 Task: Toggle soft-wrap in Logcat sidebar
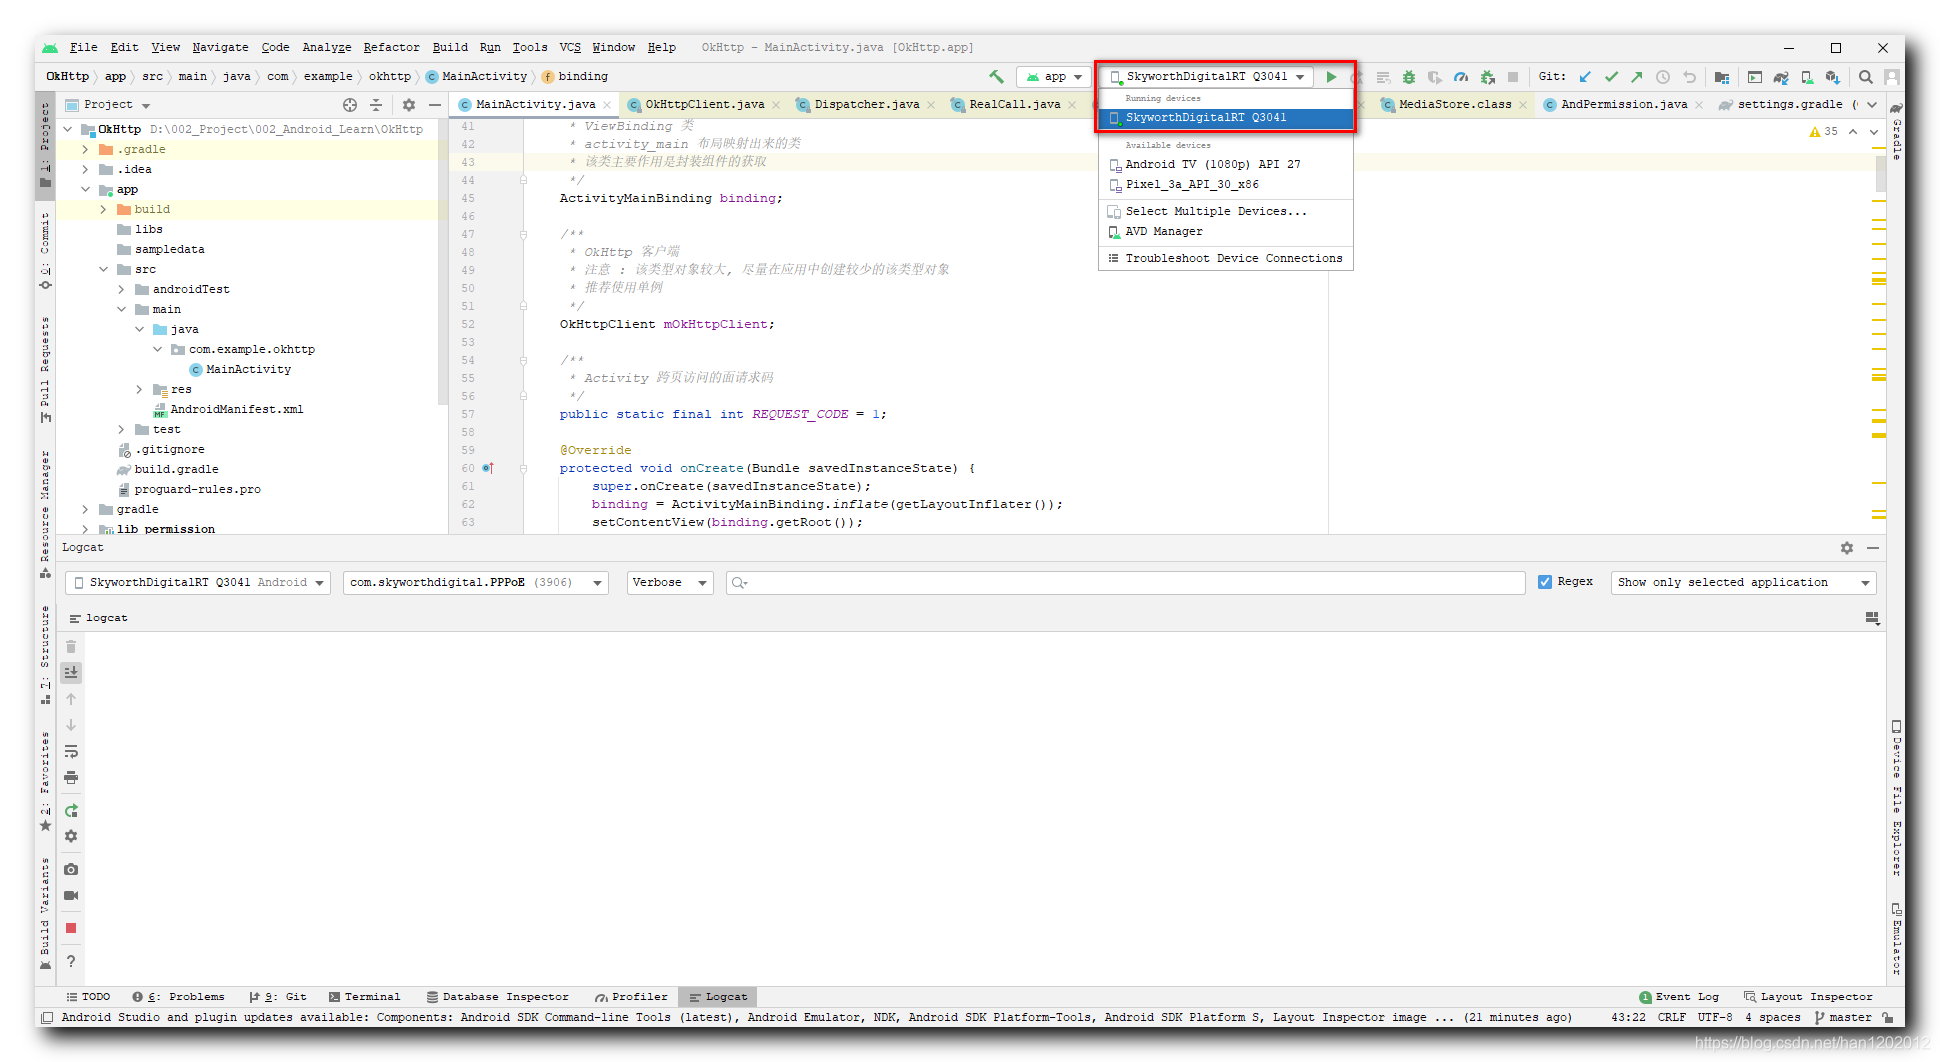tap(71, 751)
